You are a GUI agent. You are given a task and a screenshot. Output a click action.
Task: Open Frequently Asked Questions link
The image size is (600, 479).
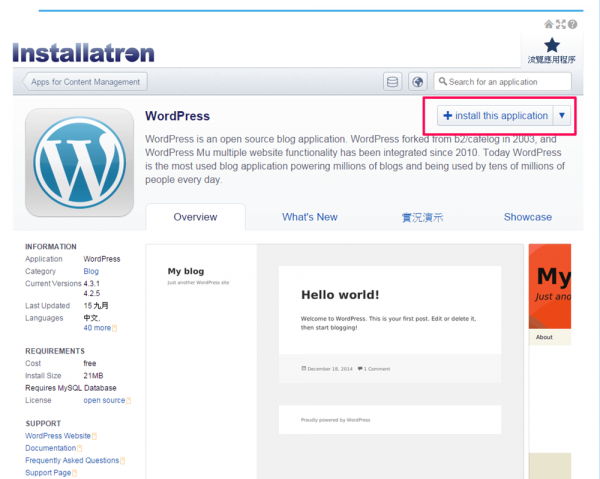tap(72, 460)
